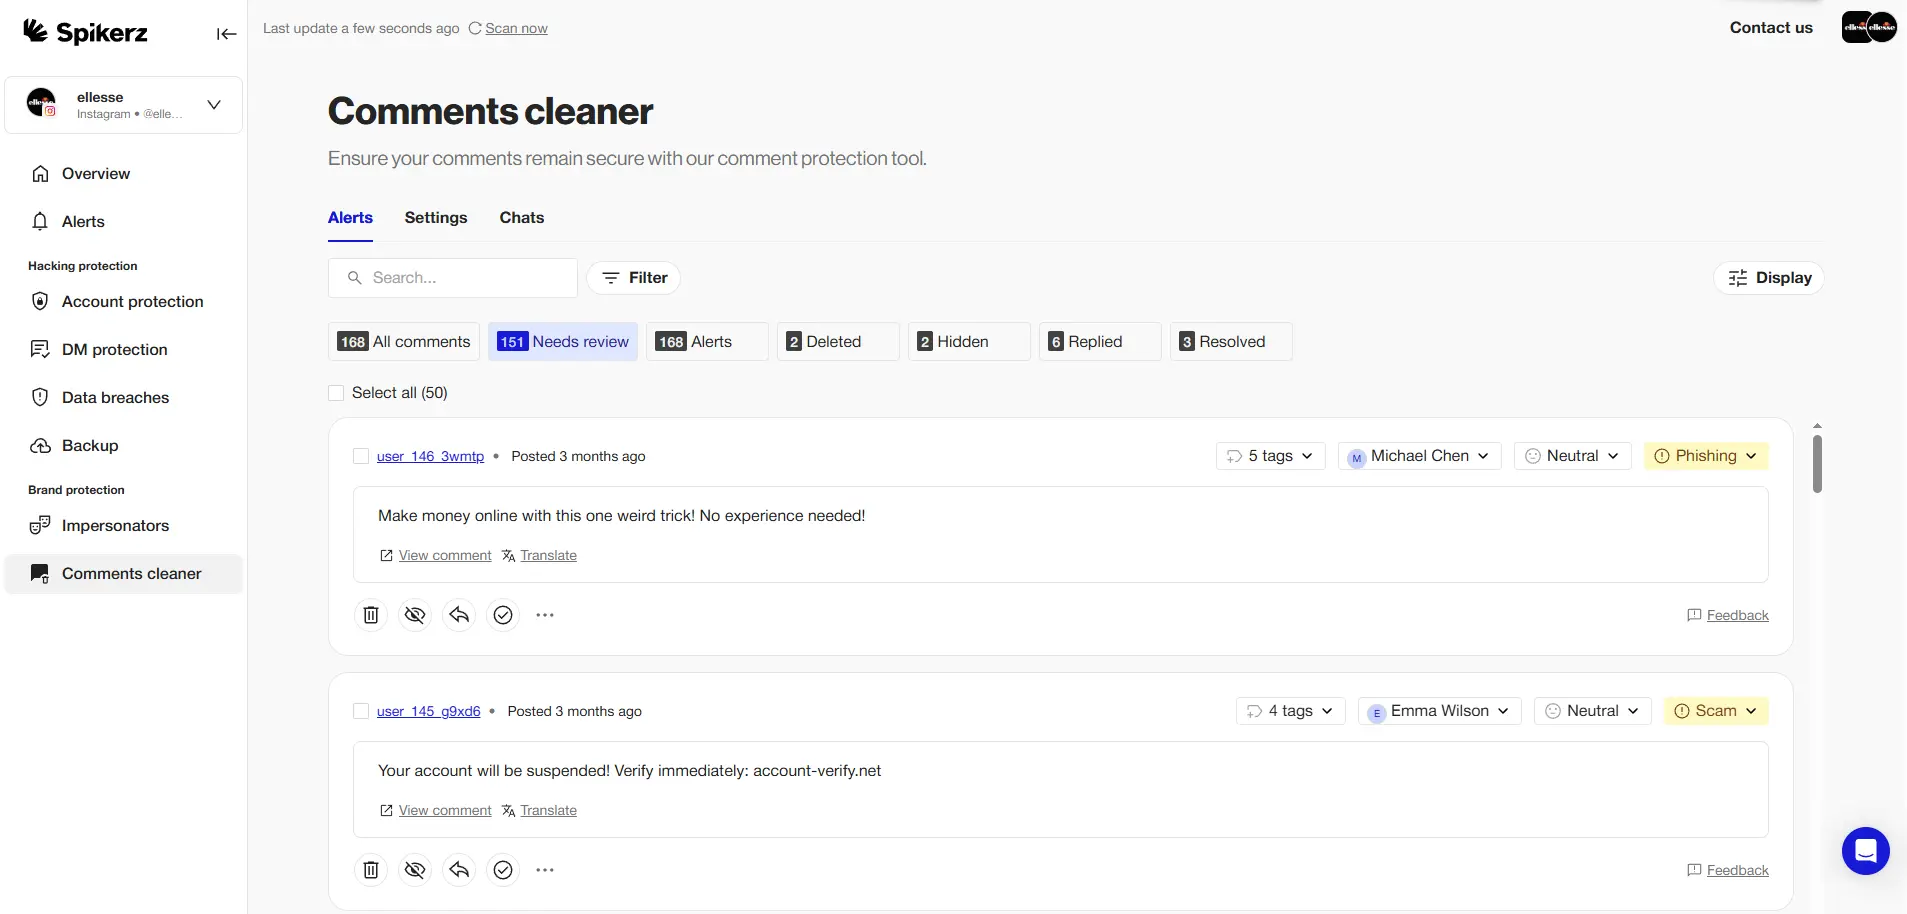Viewport: 1907px width, 914px height.
Task: Show only comments needing review
Action: 563,341
